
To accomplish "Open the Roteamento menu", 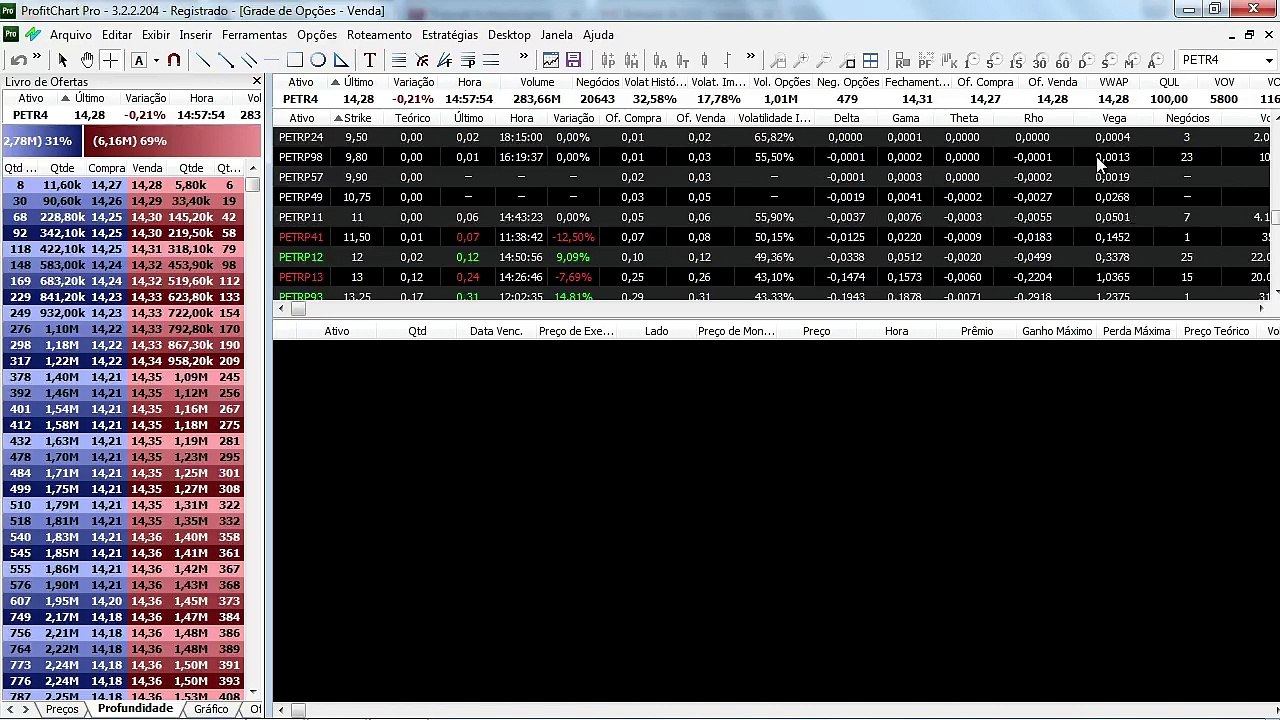I will click(379, 34).
